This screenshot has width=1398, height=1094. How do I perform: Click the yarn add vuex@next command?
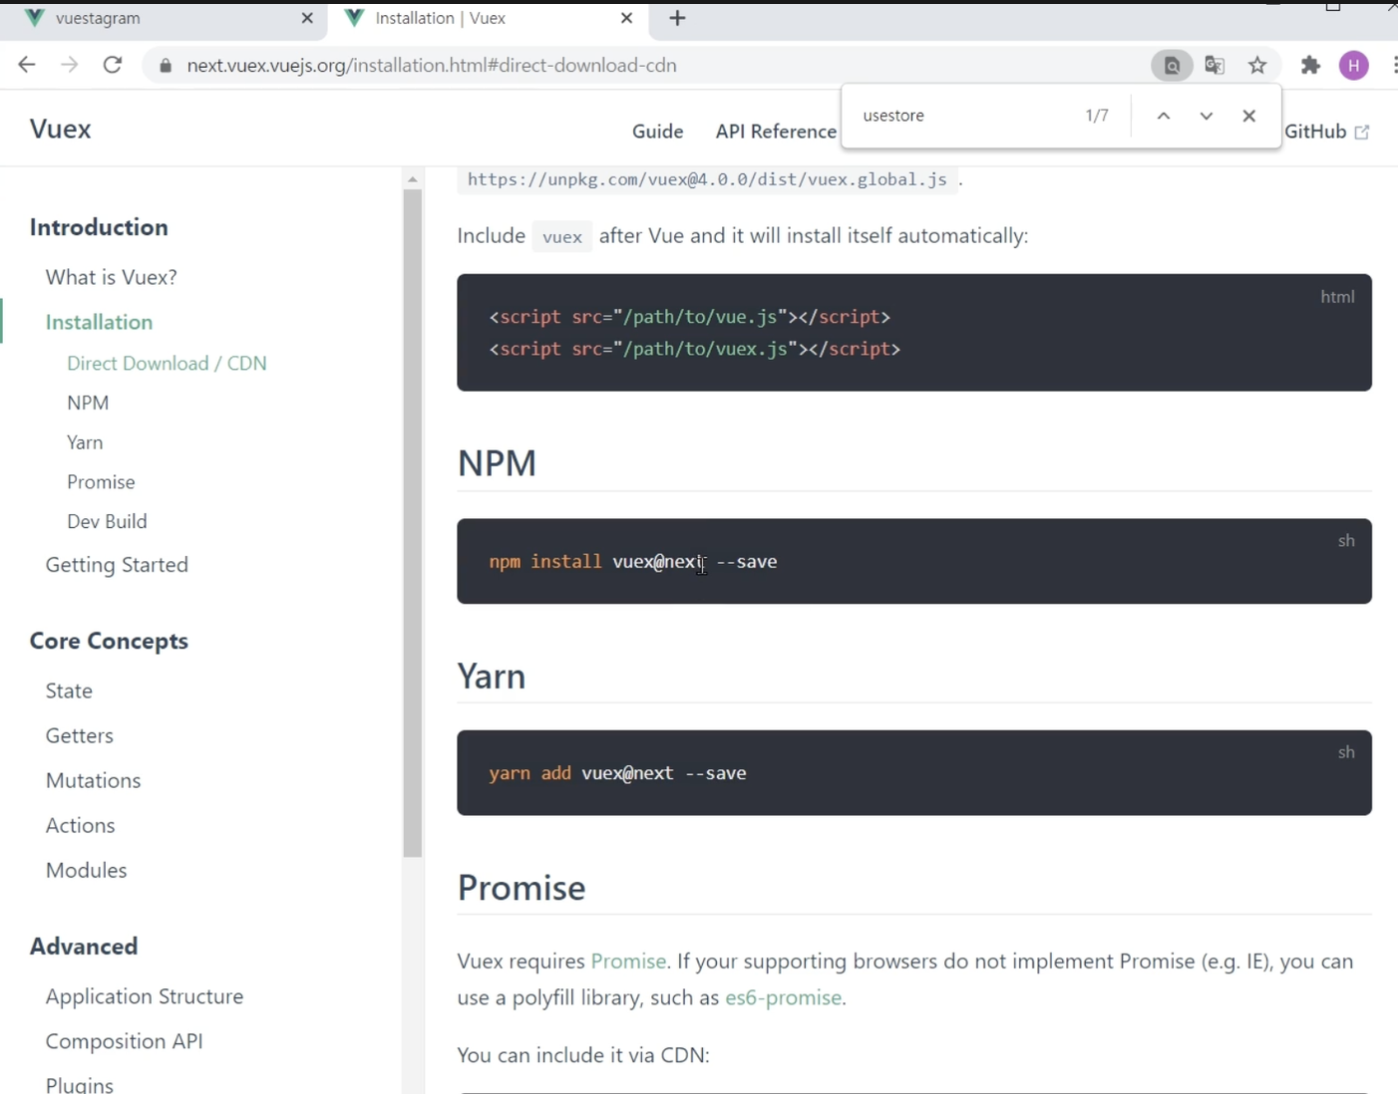(x=617, y=773)
